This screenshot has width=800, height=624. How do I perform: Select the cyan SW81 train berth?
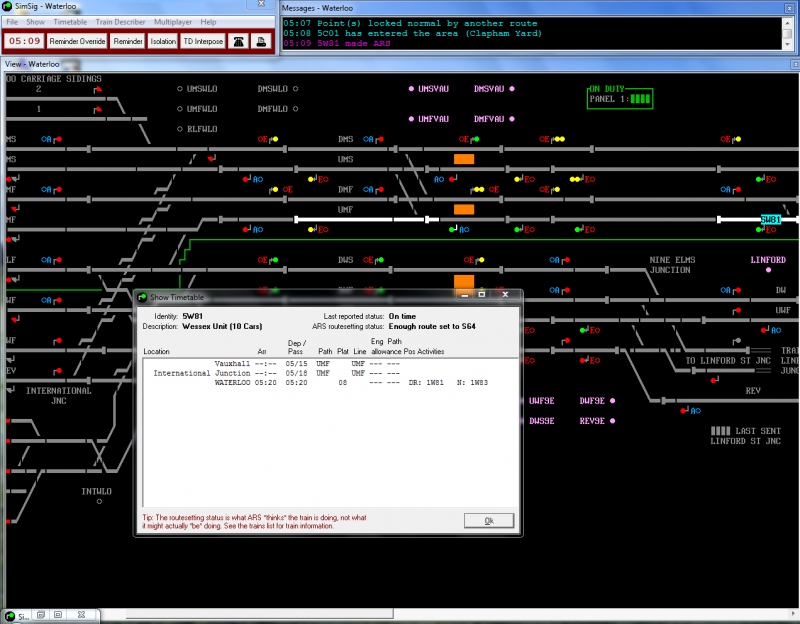[770, 219]
